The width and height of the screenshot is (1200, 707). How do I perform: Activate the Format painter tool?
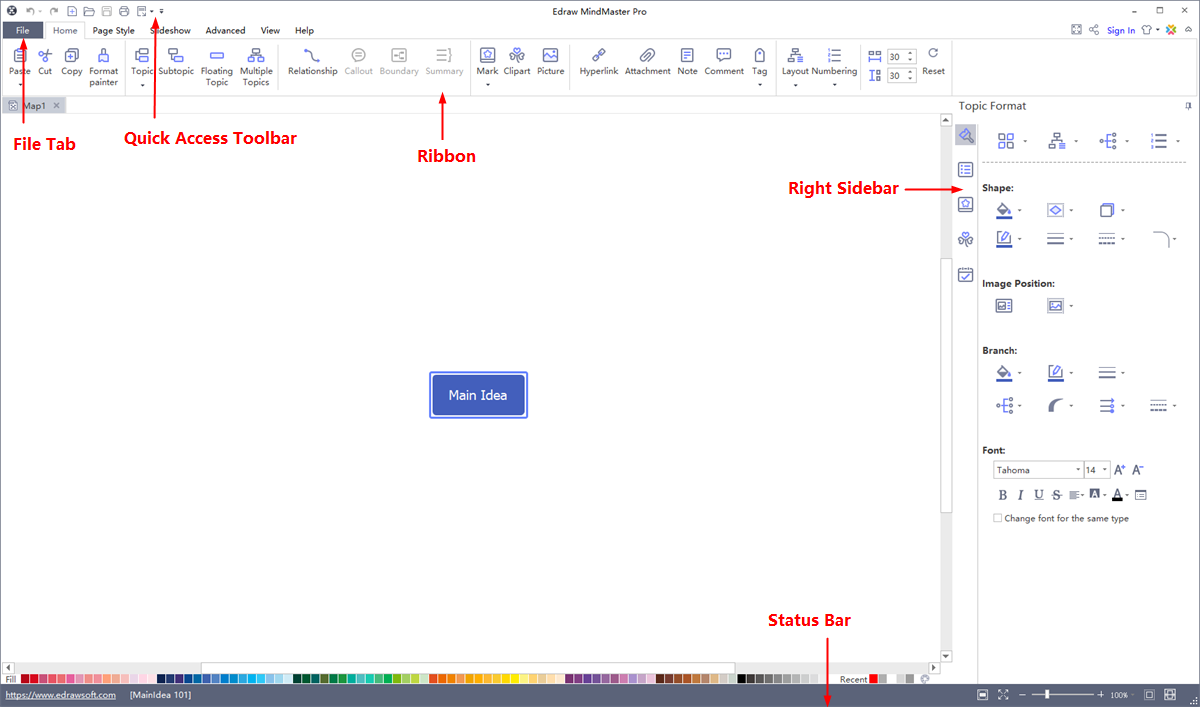pyautogui.click(x=103, y=67)
